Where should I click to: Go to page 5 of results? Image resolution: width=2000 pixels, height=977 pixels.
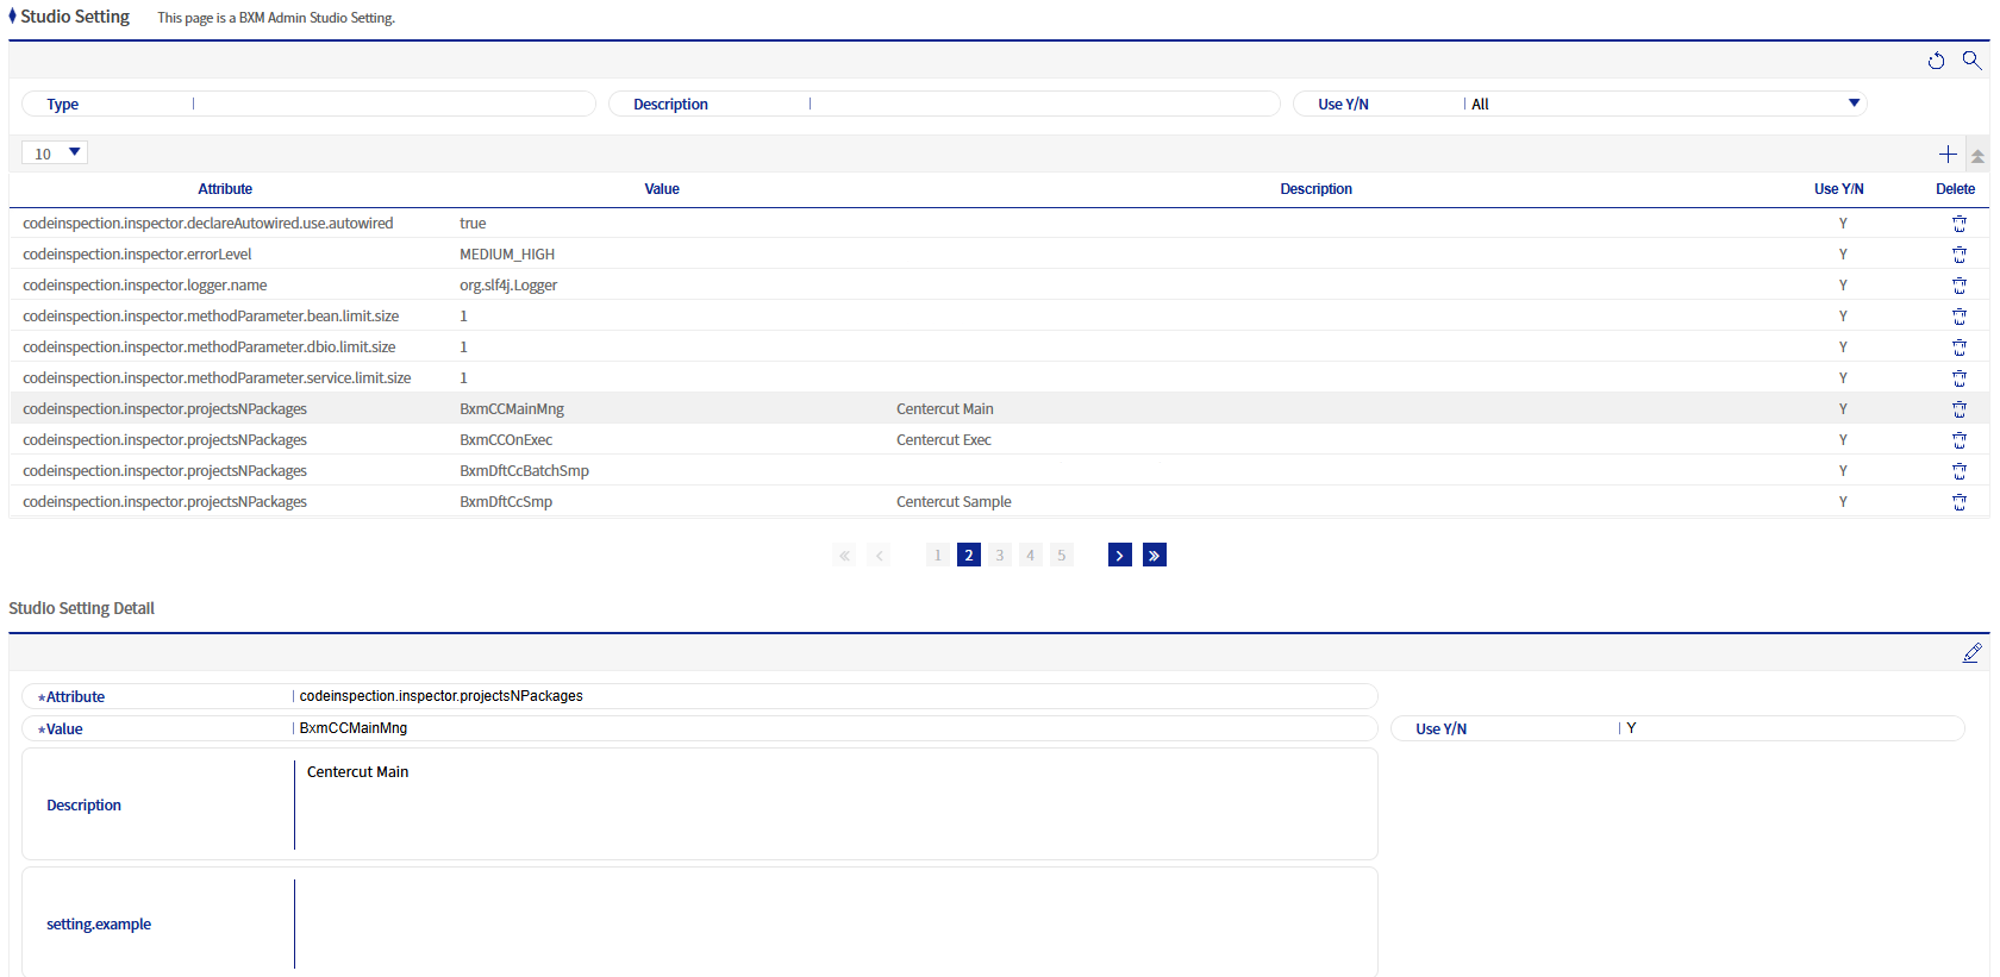[x=1061, y=555]
